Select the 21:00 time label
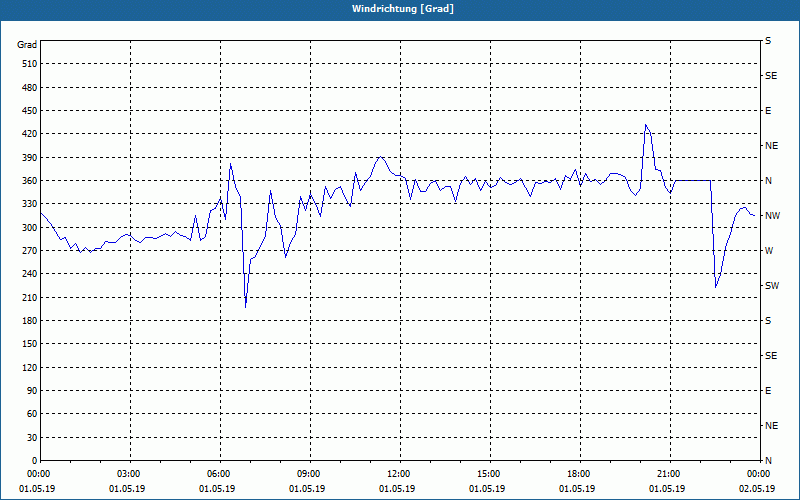This screenshot has width=800, height=500. [670, 474]
